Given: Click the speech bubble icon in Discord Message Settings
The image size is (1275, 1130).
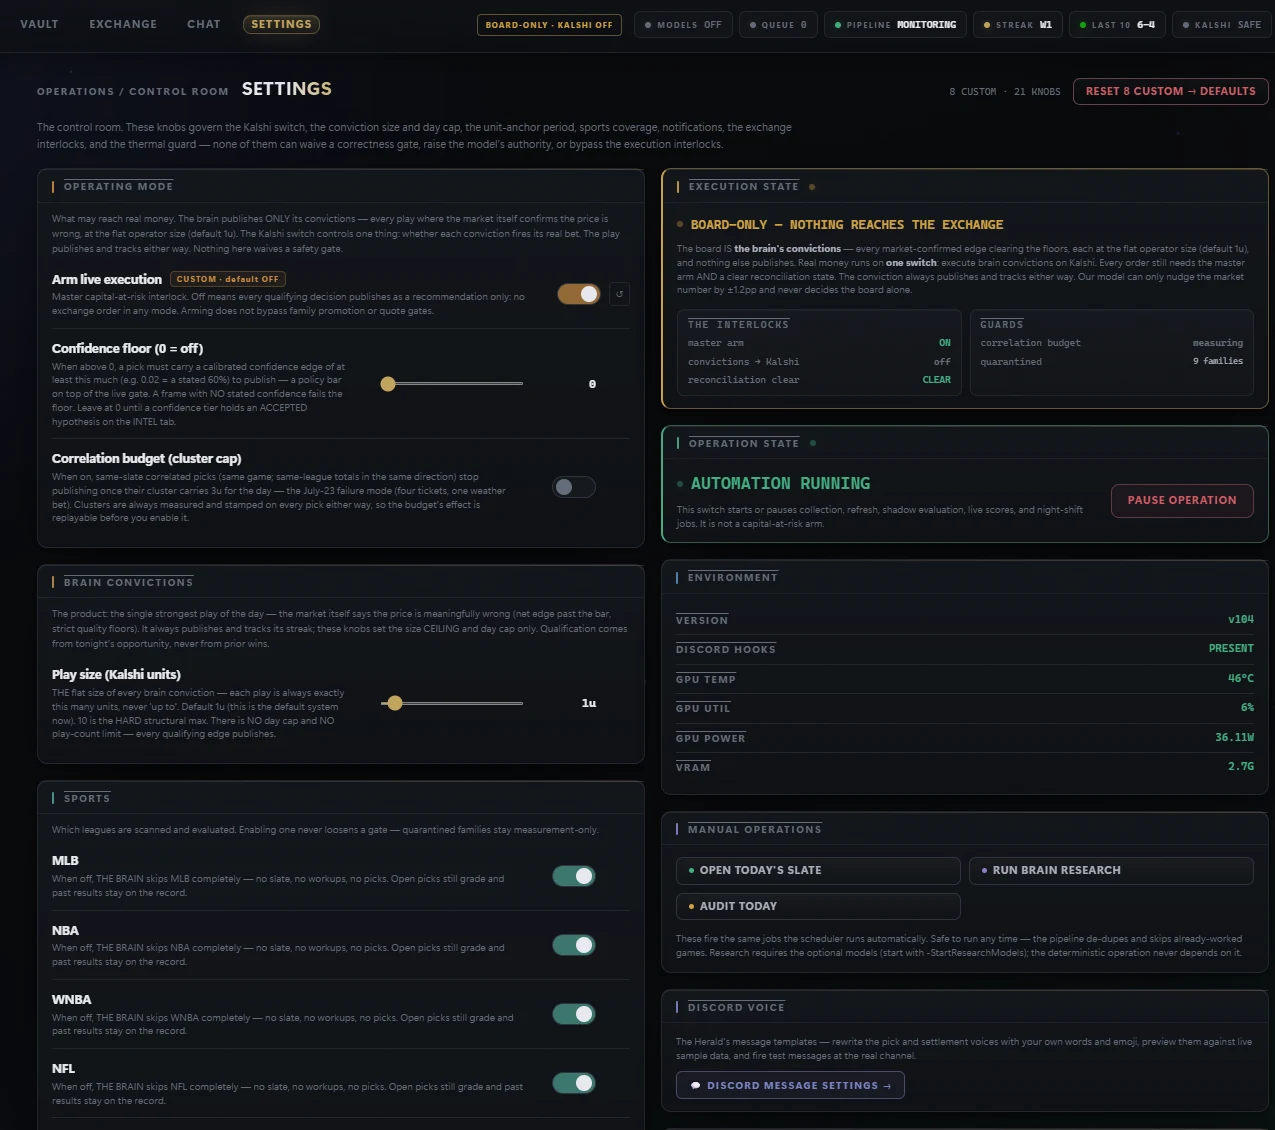Looking at the screenshot, I should [696, 1086].
